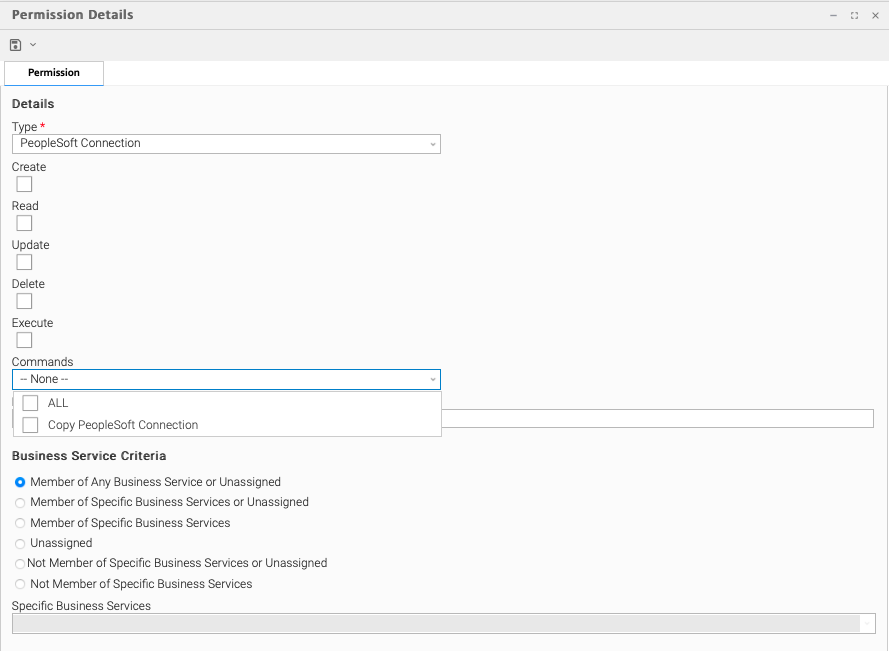Viewport: 889px width, 651px height.
Task: Open the save options dropdown arrow
Action: click(33, 45)
